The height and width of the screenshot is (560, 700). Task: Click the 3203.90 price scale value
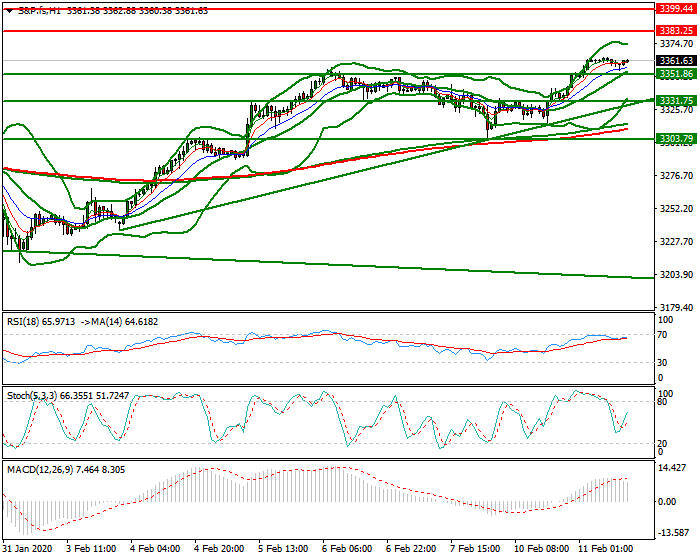pyautogui.click(x=676, y=275)
